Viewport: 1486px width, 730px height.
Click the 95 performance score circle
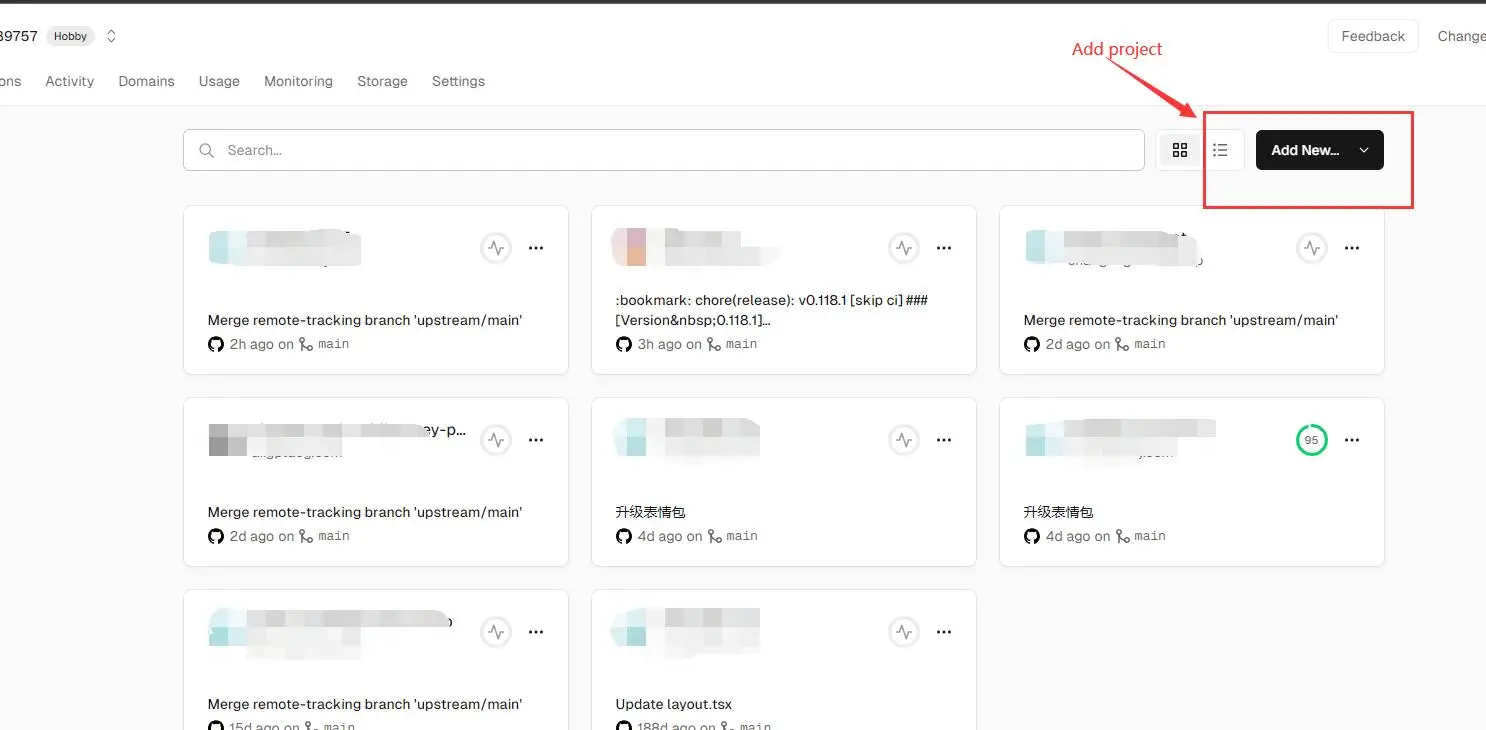1311,439
